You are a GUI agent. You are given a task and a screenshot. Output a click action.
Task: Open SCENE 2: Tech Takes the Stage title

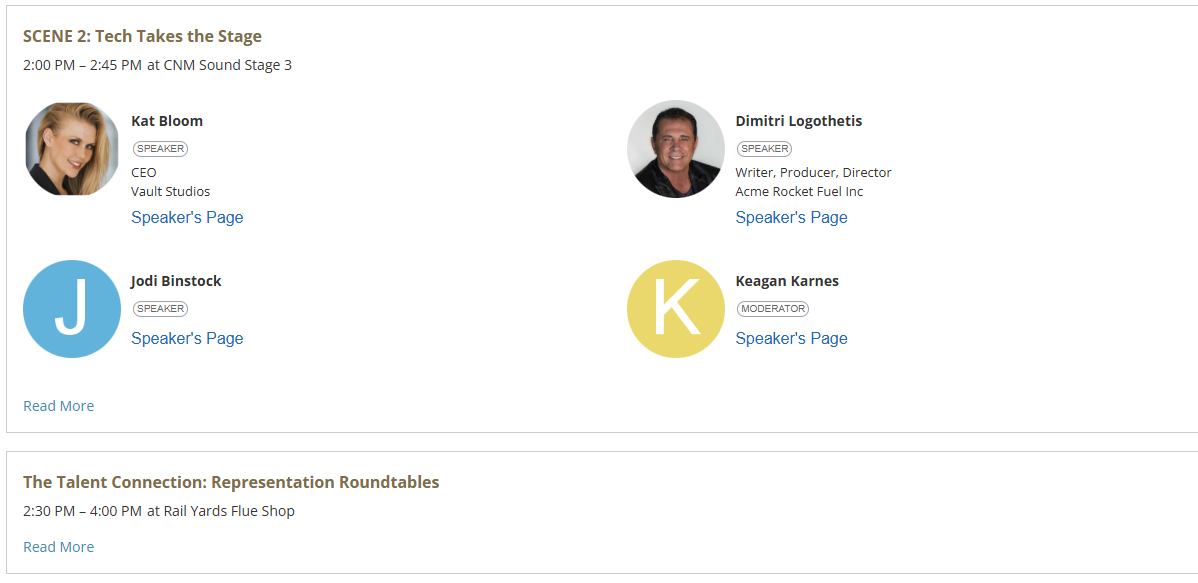tap(142, 36)
